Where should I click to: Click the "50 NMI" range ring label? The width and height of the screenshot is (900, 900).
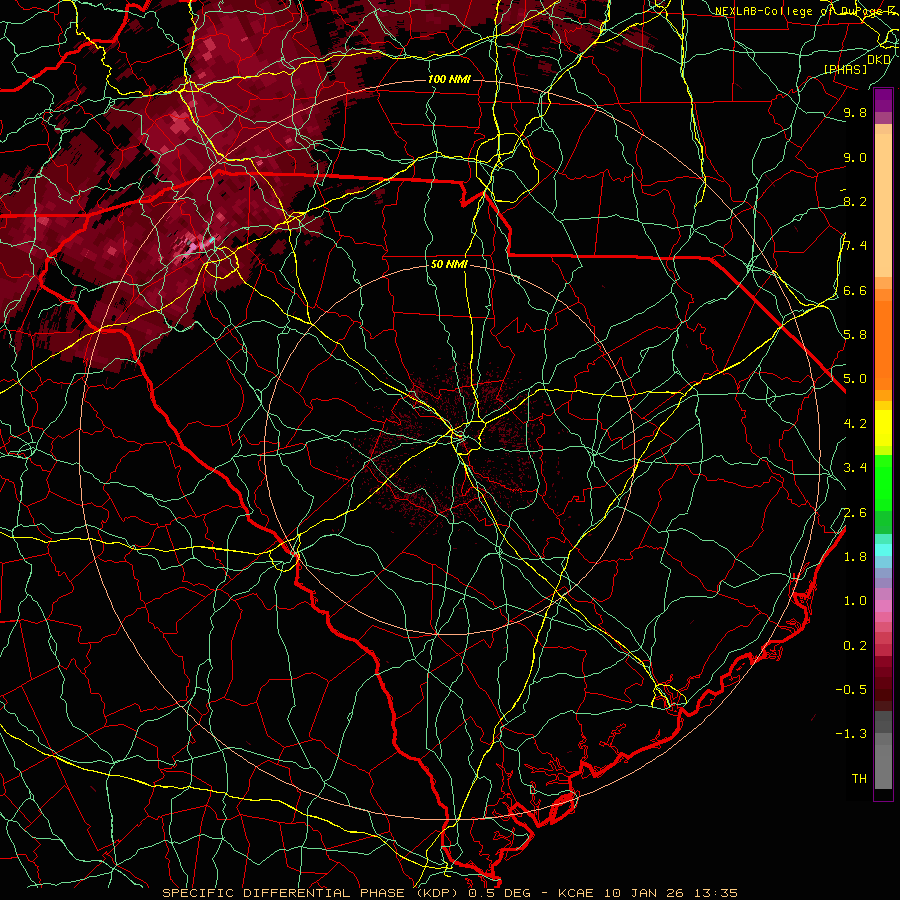[x=449, y=265]
